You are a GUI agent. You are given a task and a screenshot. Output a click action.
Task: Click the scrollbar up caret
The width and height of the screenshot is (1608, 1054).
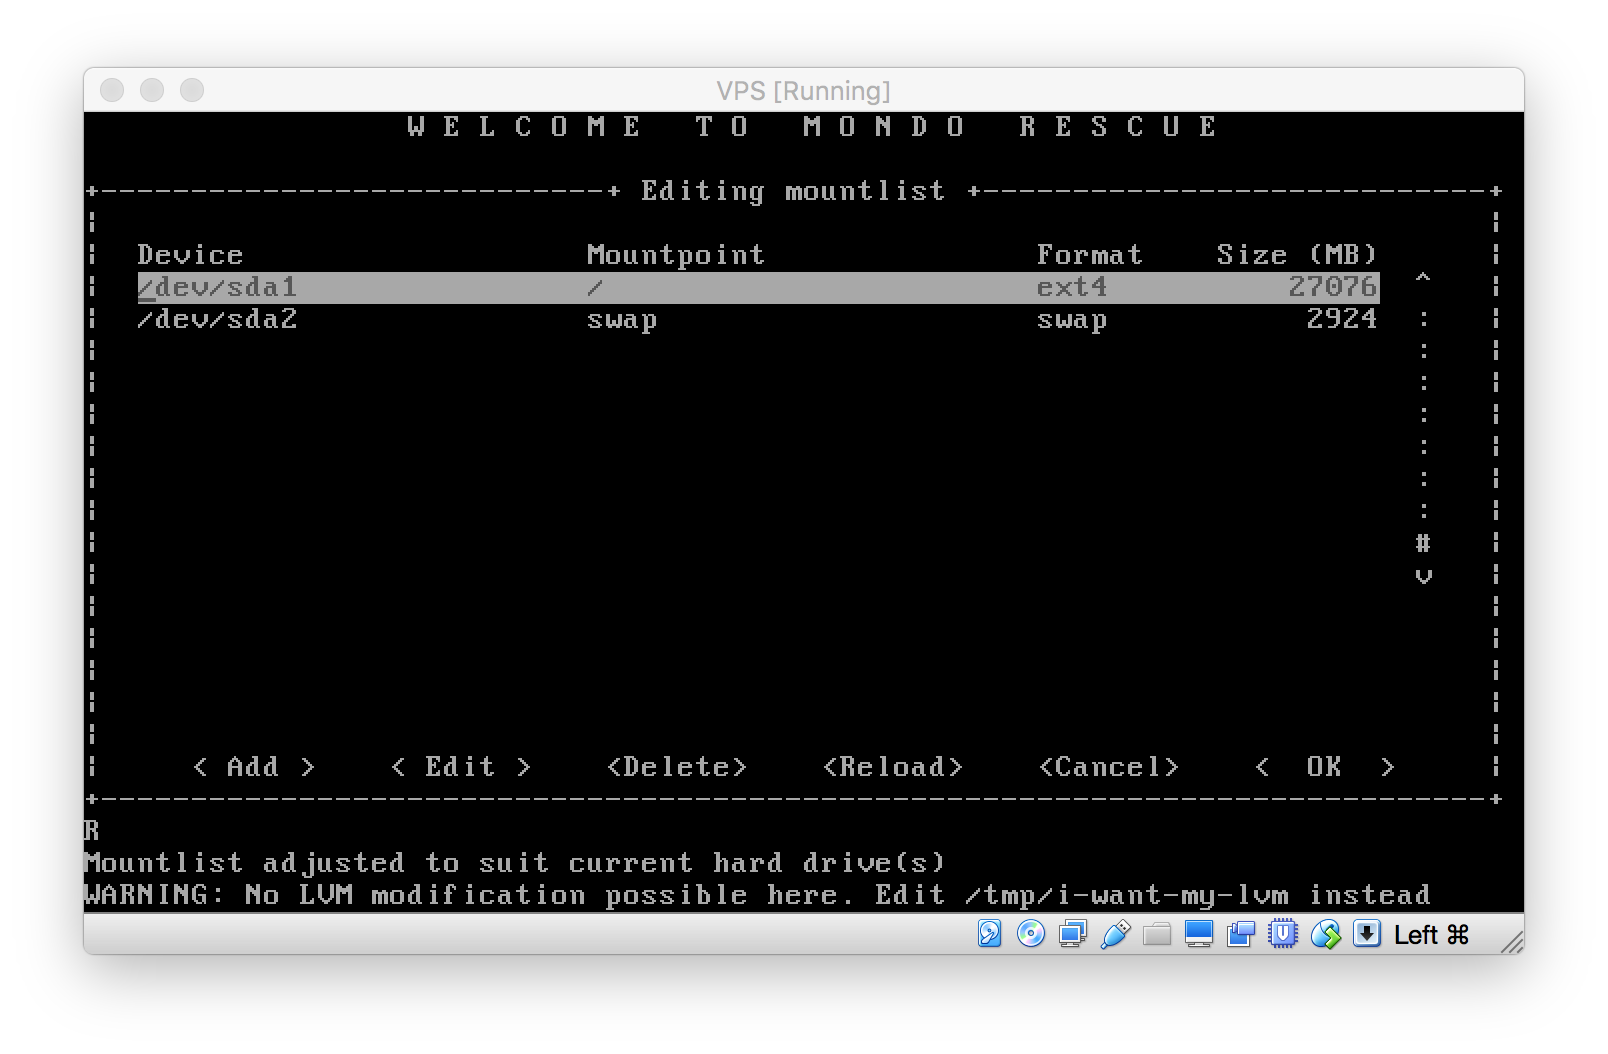click(1423, 279)
